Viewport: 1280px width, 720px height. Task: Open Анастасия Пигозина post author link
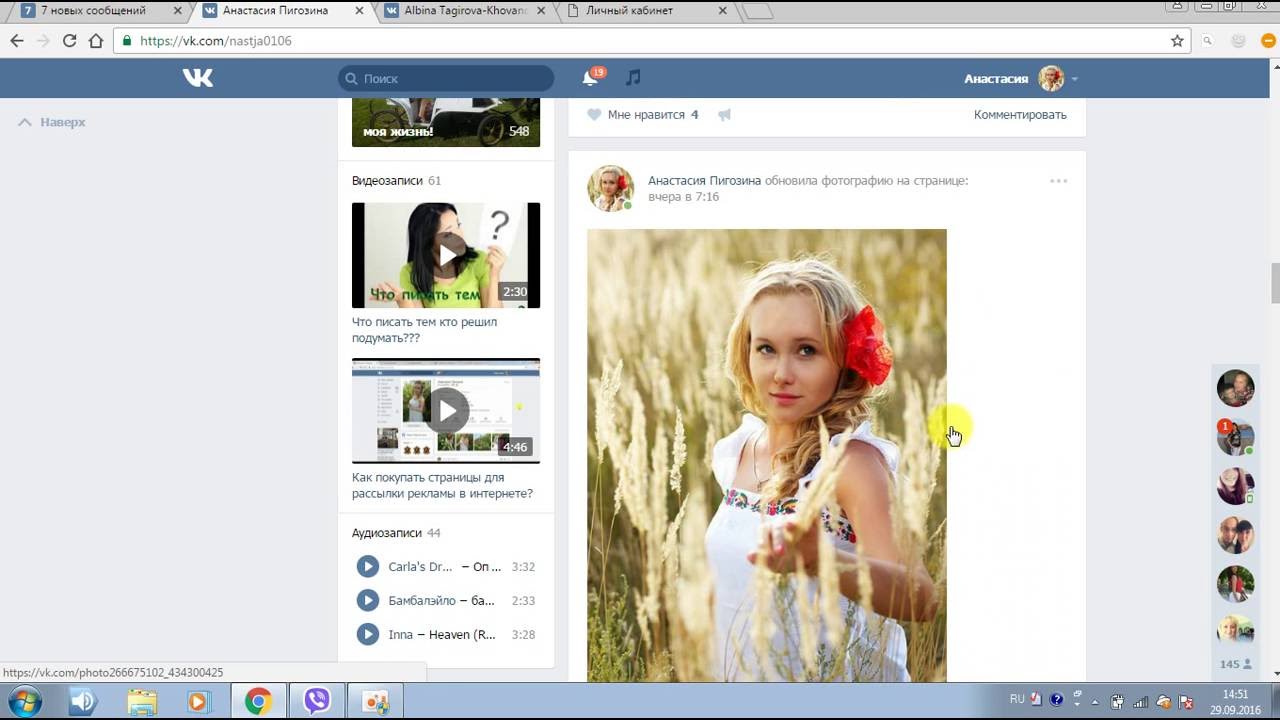(x=705, y=181)
